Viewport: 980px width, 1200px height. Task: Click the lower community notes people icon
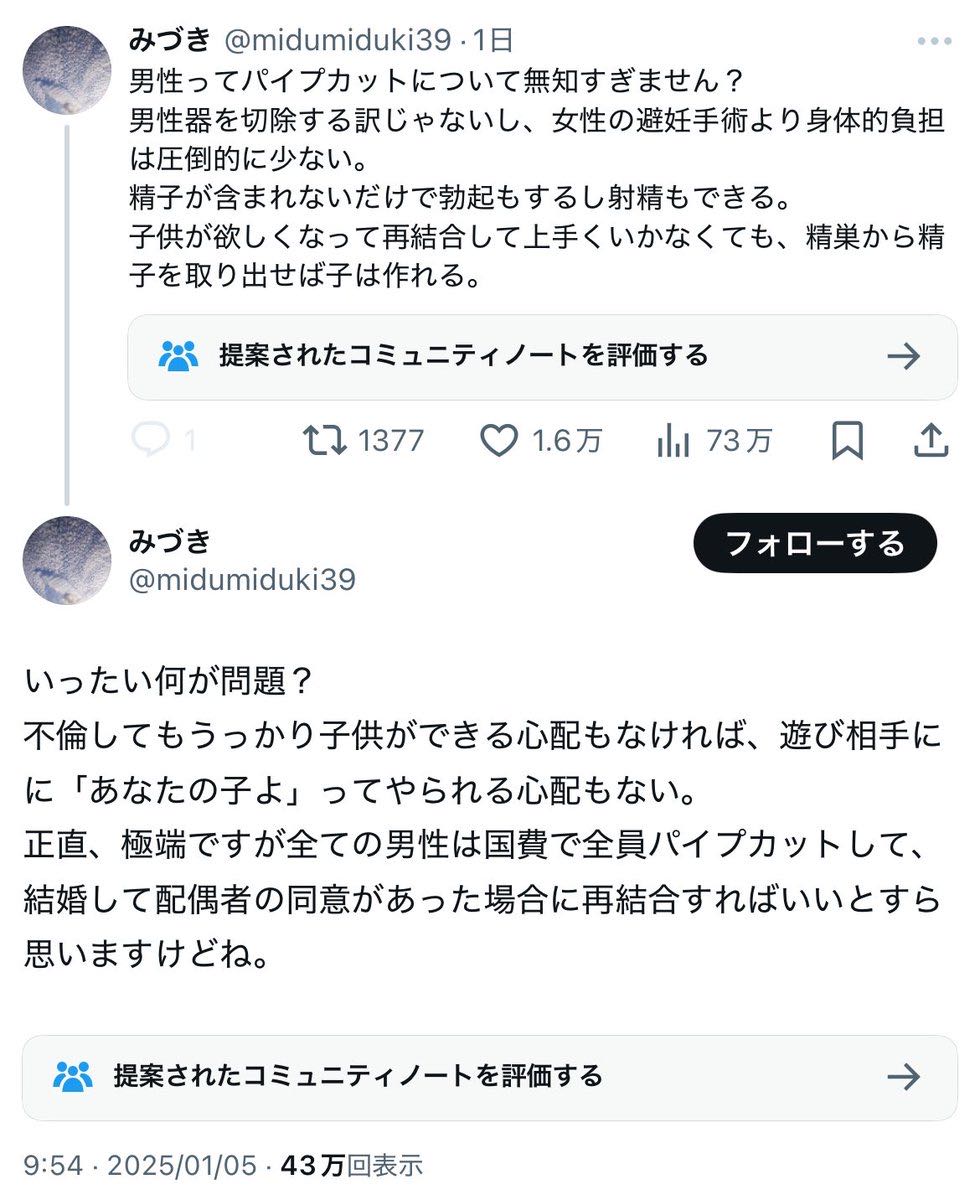73,1077
